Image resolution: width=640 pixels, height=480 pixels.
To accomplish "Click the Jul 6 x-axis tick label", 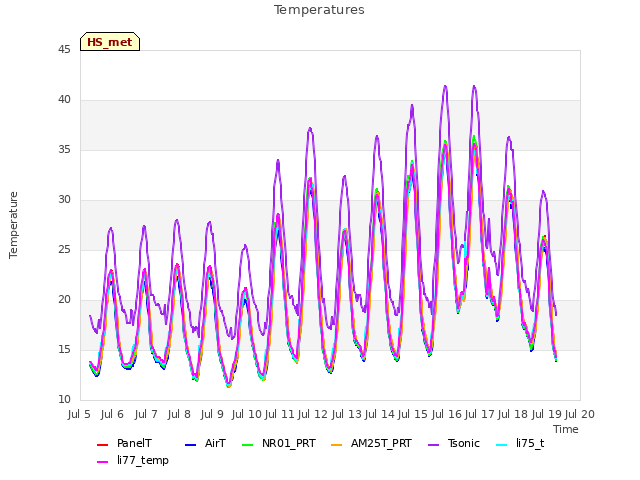I will pos(112,414).
